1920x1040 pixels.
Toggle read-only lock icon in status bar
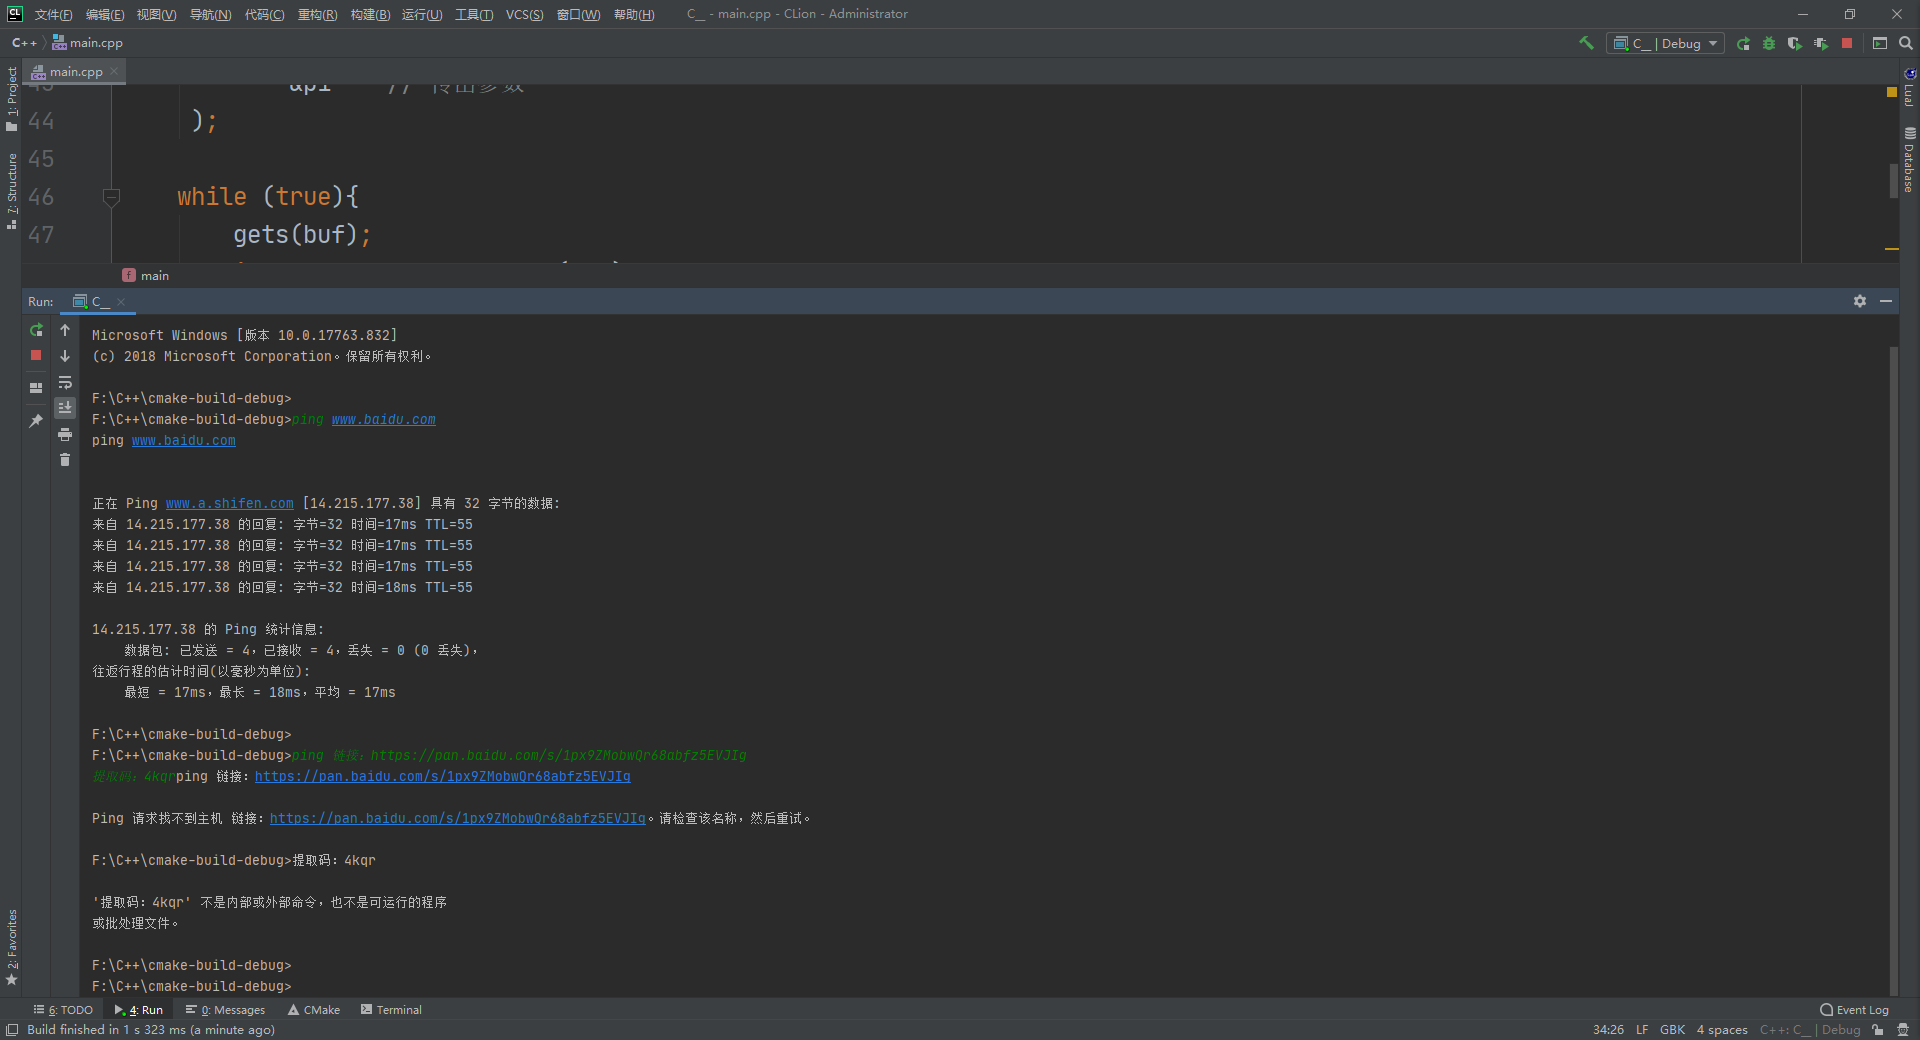(x=1878, y=1030)
